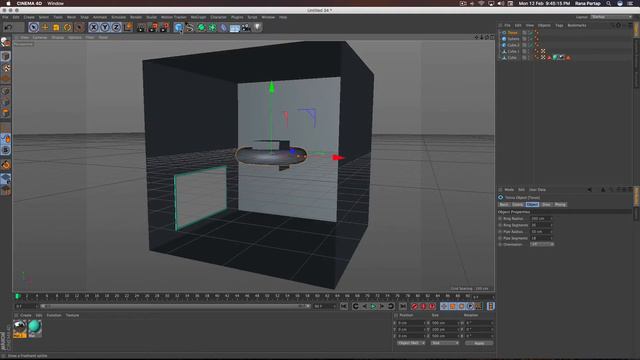This screenshot has width=640, height=360.
Task: Open the Object Manager Tags menu
Action: 559,25
